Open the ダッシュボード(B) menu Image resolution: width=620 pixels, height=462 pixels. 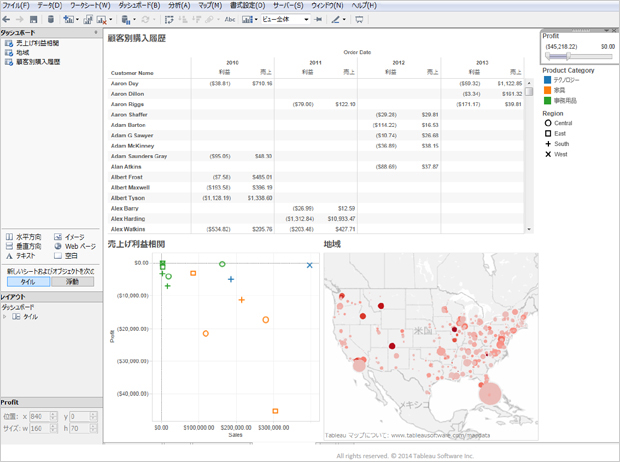pyautogui.click(x=139, y=5)
